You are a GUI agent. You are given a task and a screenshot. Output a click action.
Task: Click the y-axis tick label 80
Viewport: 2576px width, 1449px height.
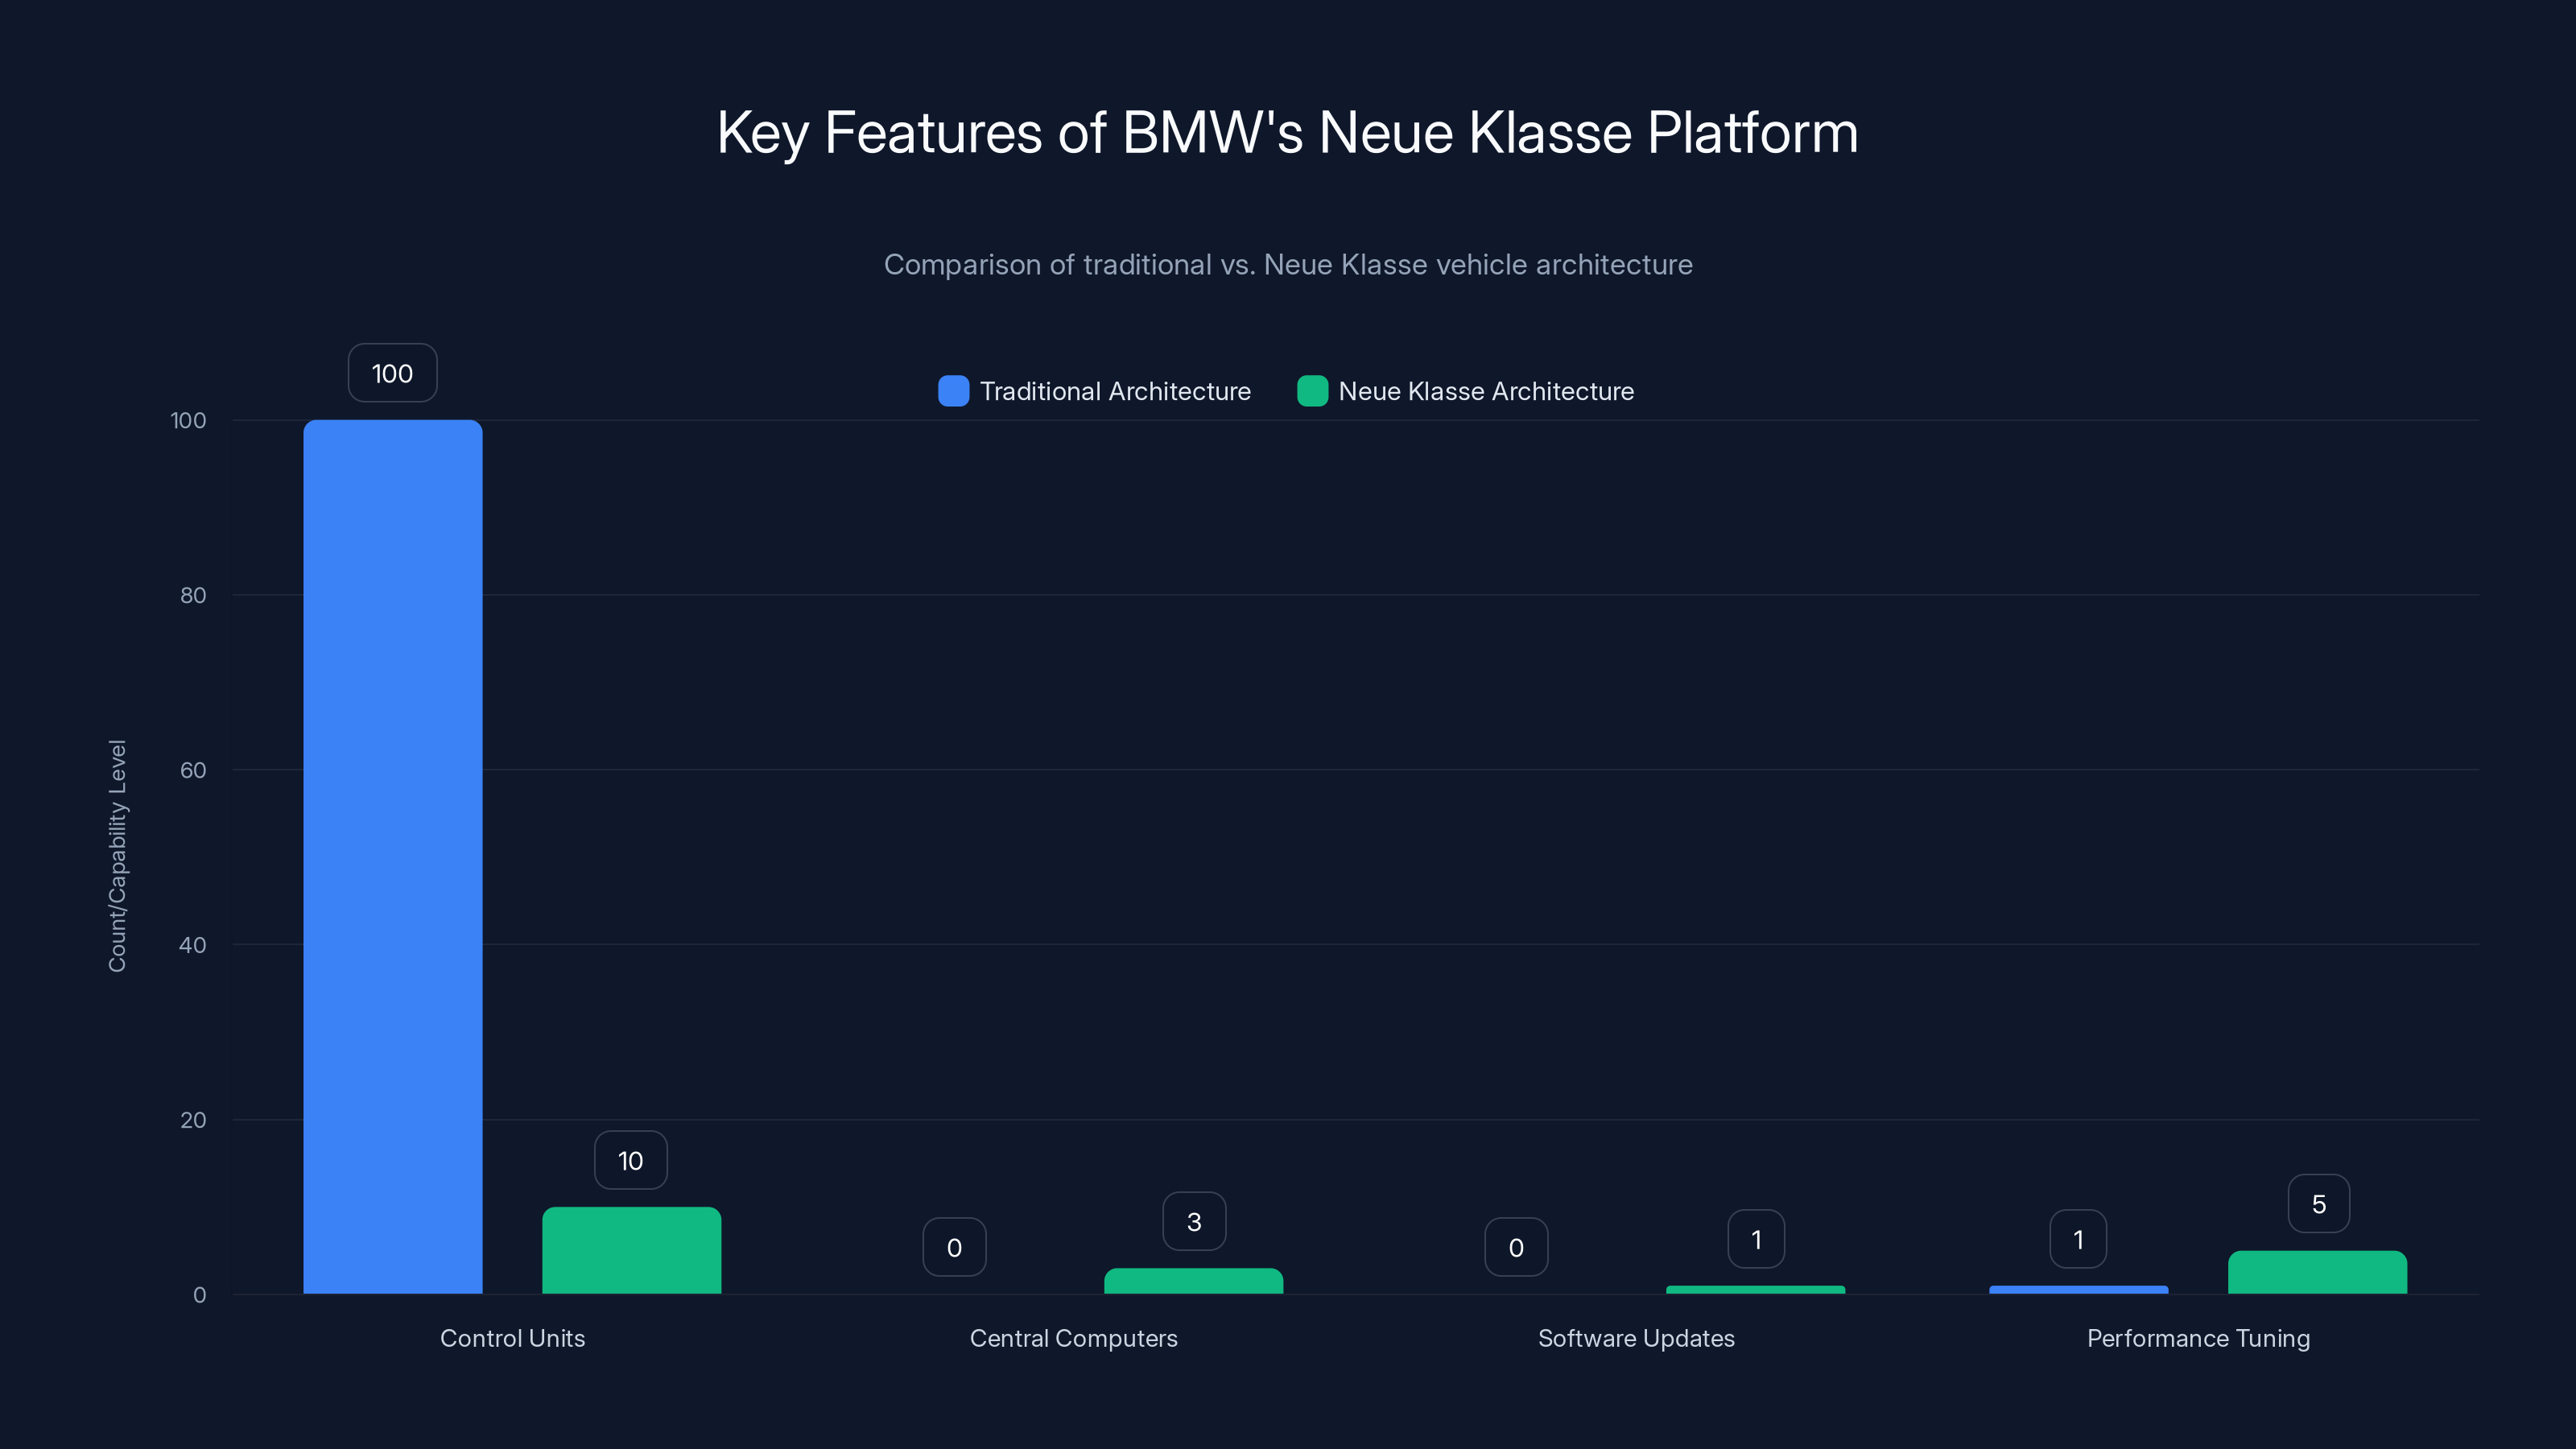[x=193, y=595]
